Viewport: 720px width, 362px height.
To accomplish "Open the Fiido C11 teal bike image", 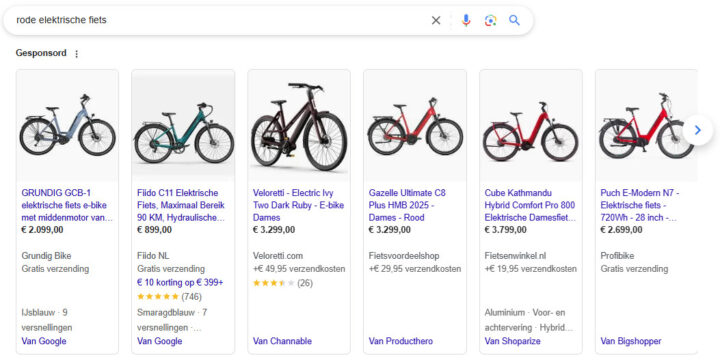I will [183, 125].
